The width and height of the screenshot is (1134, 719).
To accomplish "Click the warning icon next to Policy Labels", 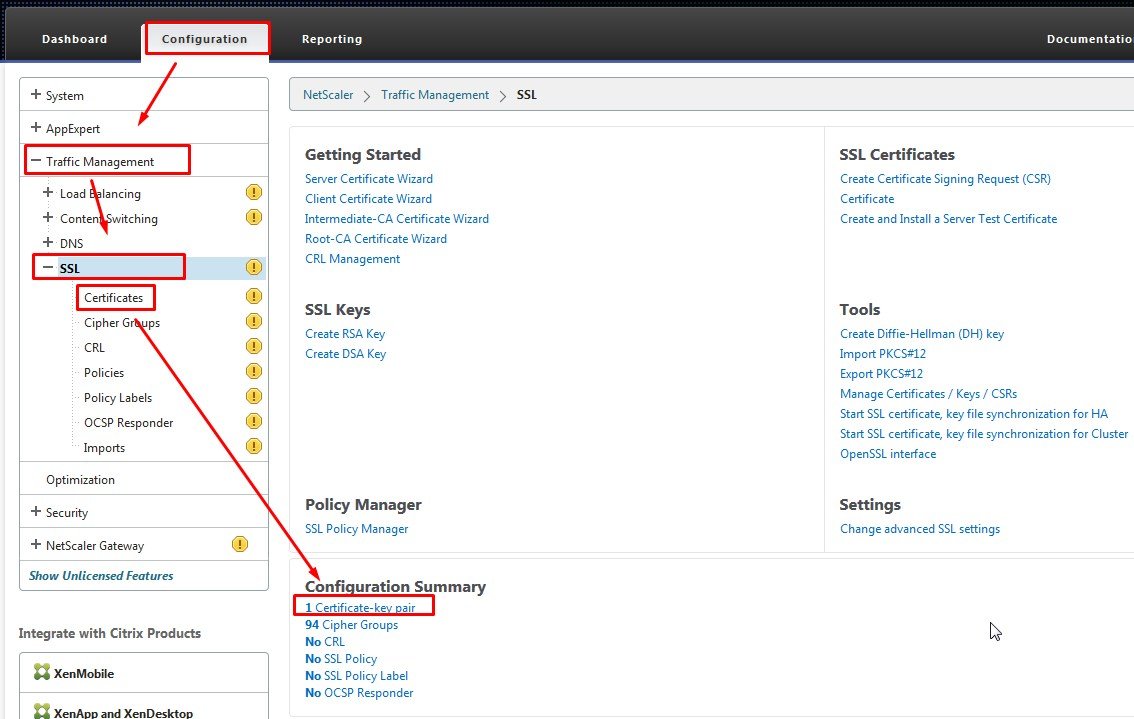I will 253,397.
